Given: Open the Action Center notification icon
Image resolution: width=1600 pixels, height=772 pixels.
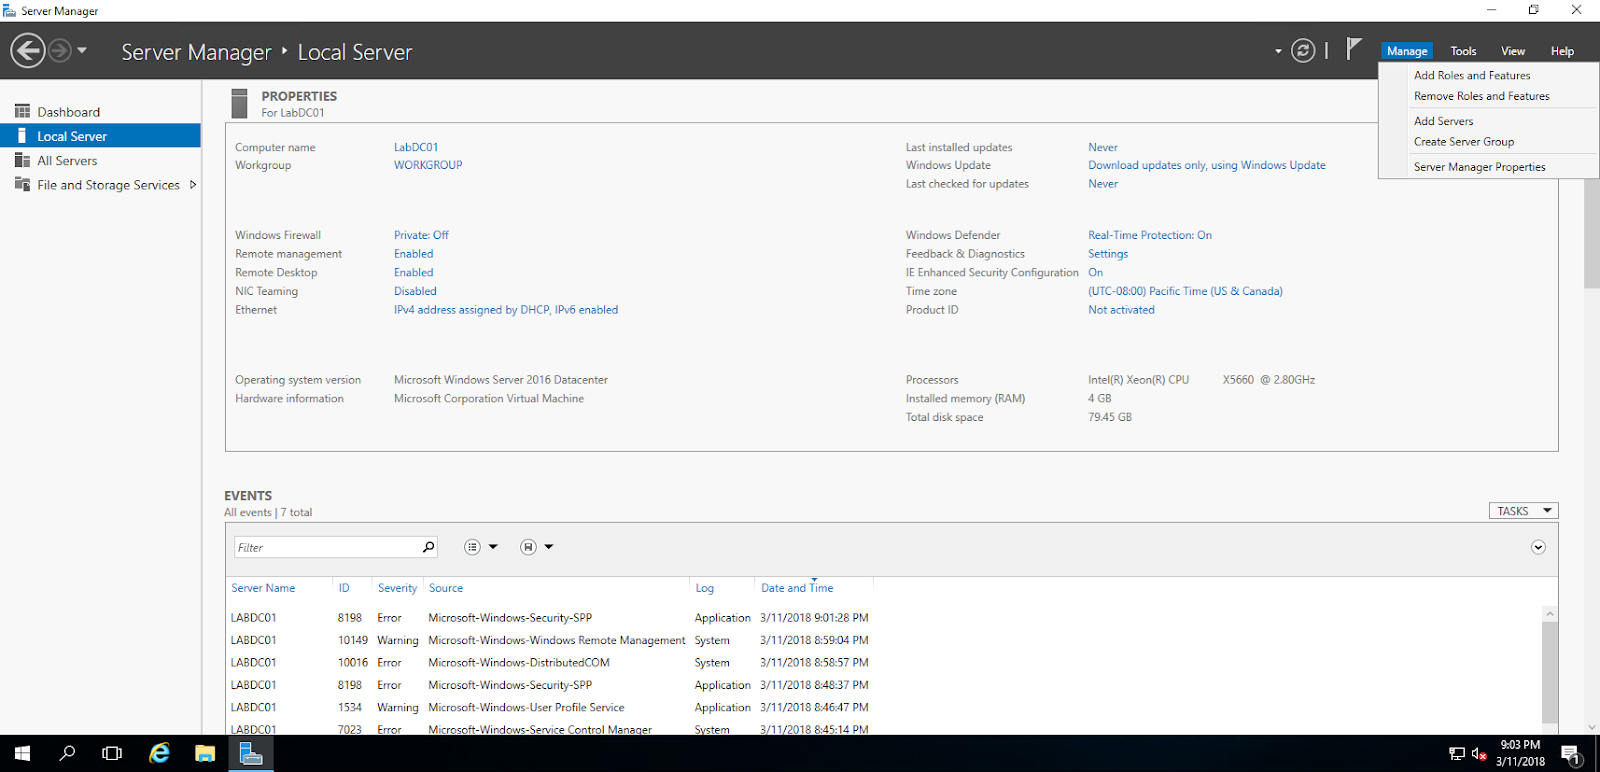Looking at the screenshot, I should click(x=1570, y=754).
